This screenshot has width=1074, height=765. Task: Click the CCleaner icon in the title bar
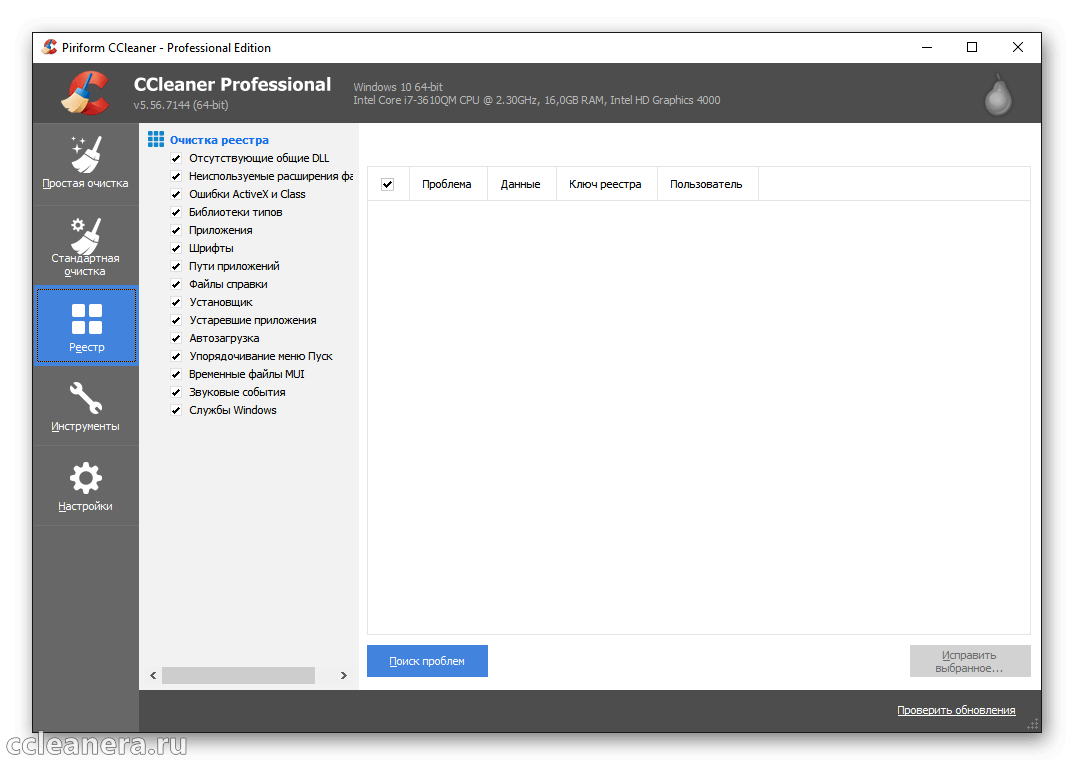[x=49, y=47]
